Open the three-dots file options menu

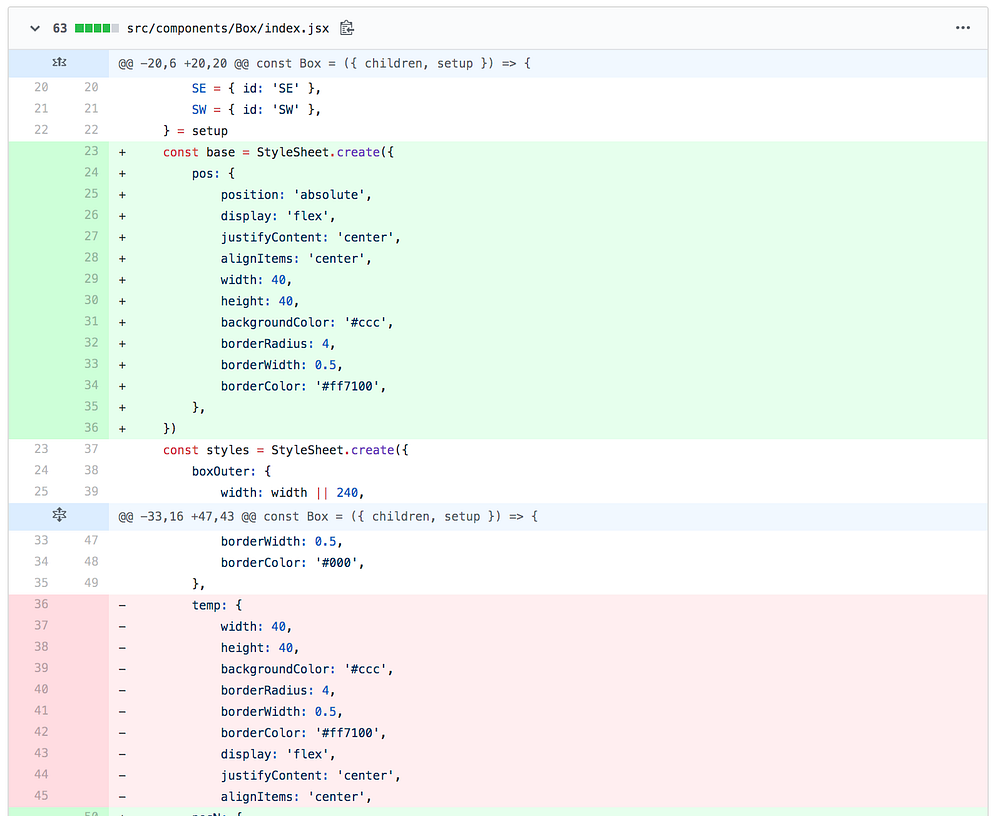click(x=963, y=27)
